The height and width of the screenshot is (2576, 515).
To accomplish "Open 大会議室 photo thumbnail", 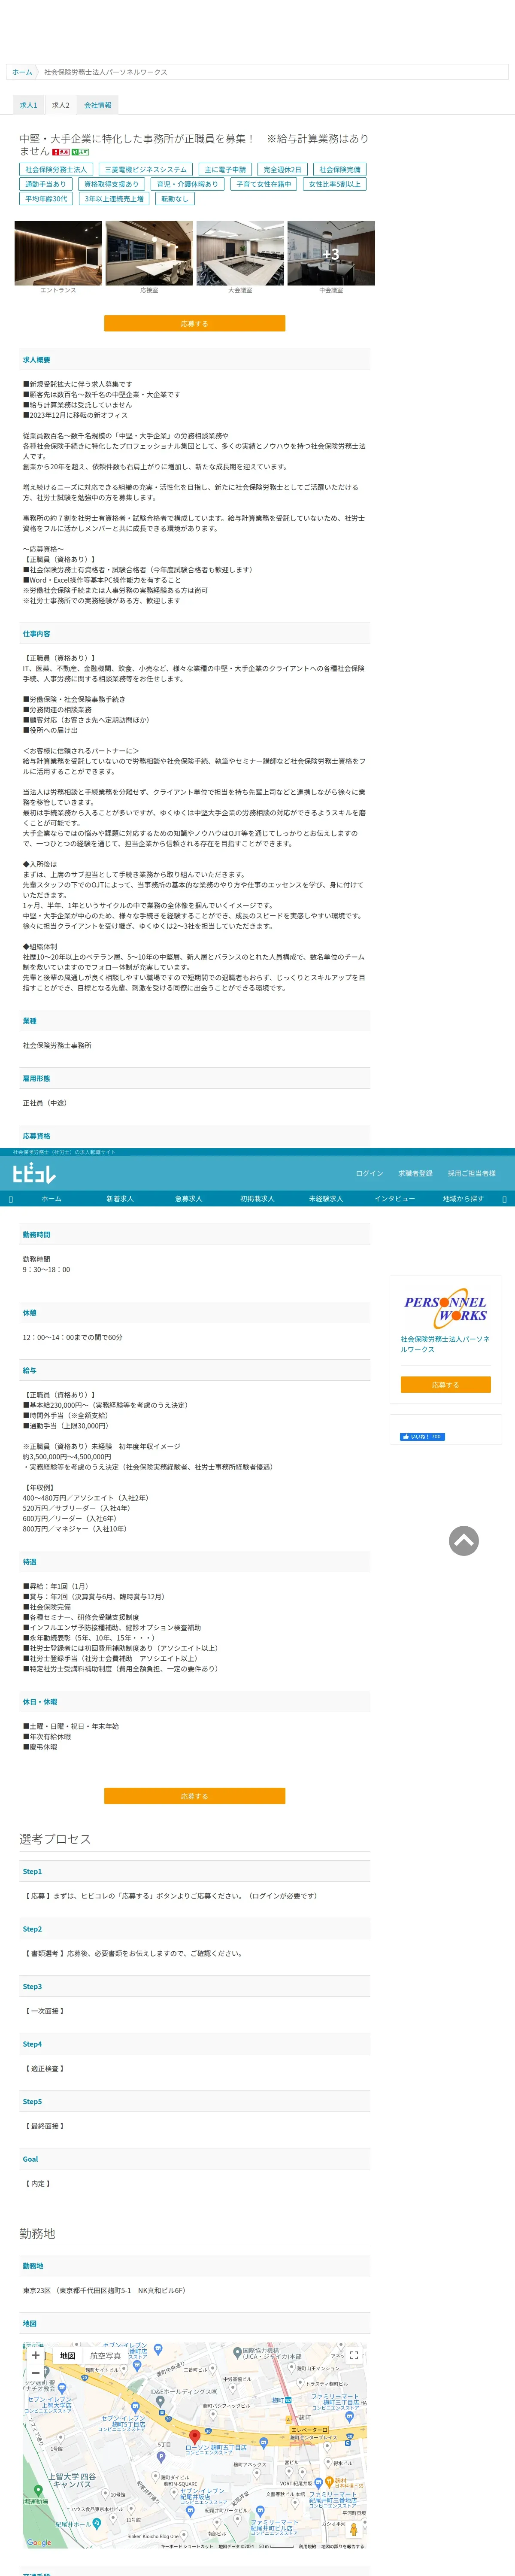I will pos(240,253).
